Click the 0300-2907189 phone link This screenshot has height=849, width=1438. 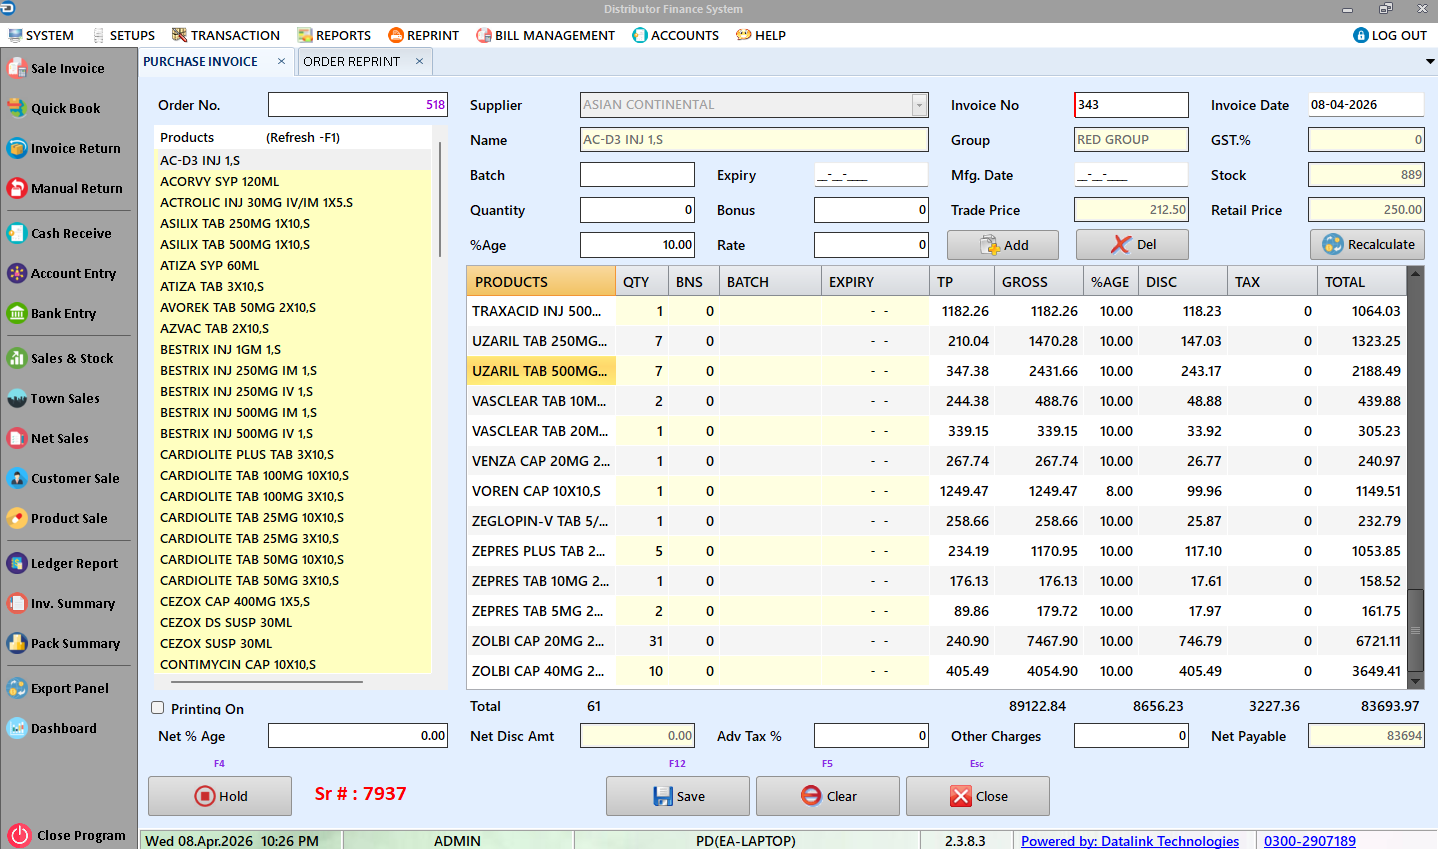(1310, 841)
